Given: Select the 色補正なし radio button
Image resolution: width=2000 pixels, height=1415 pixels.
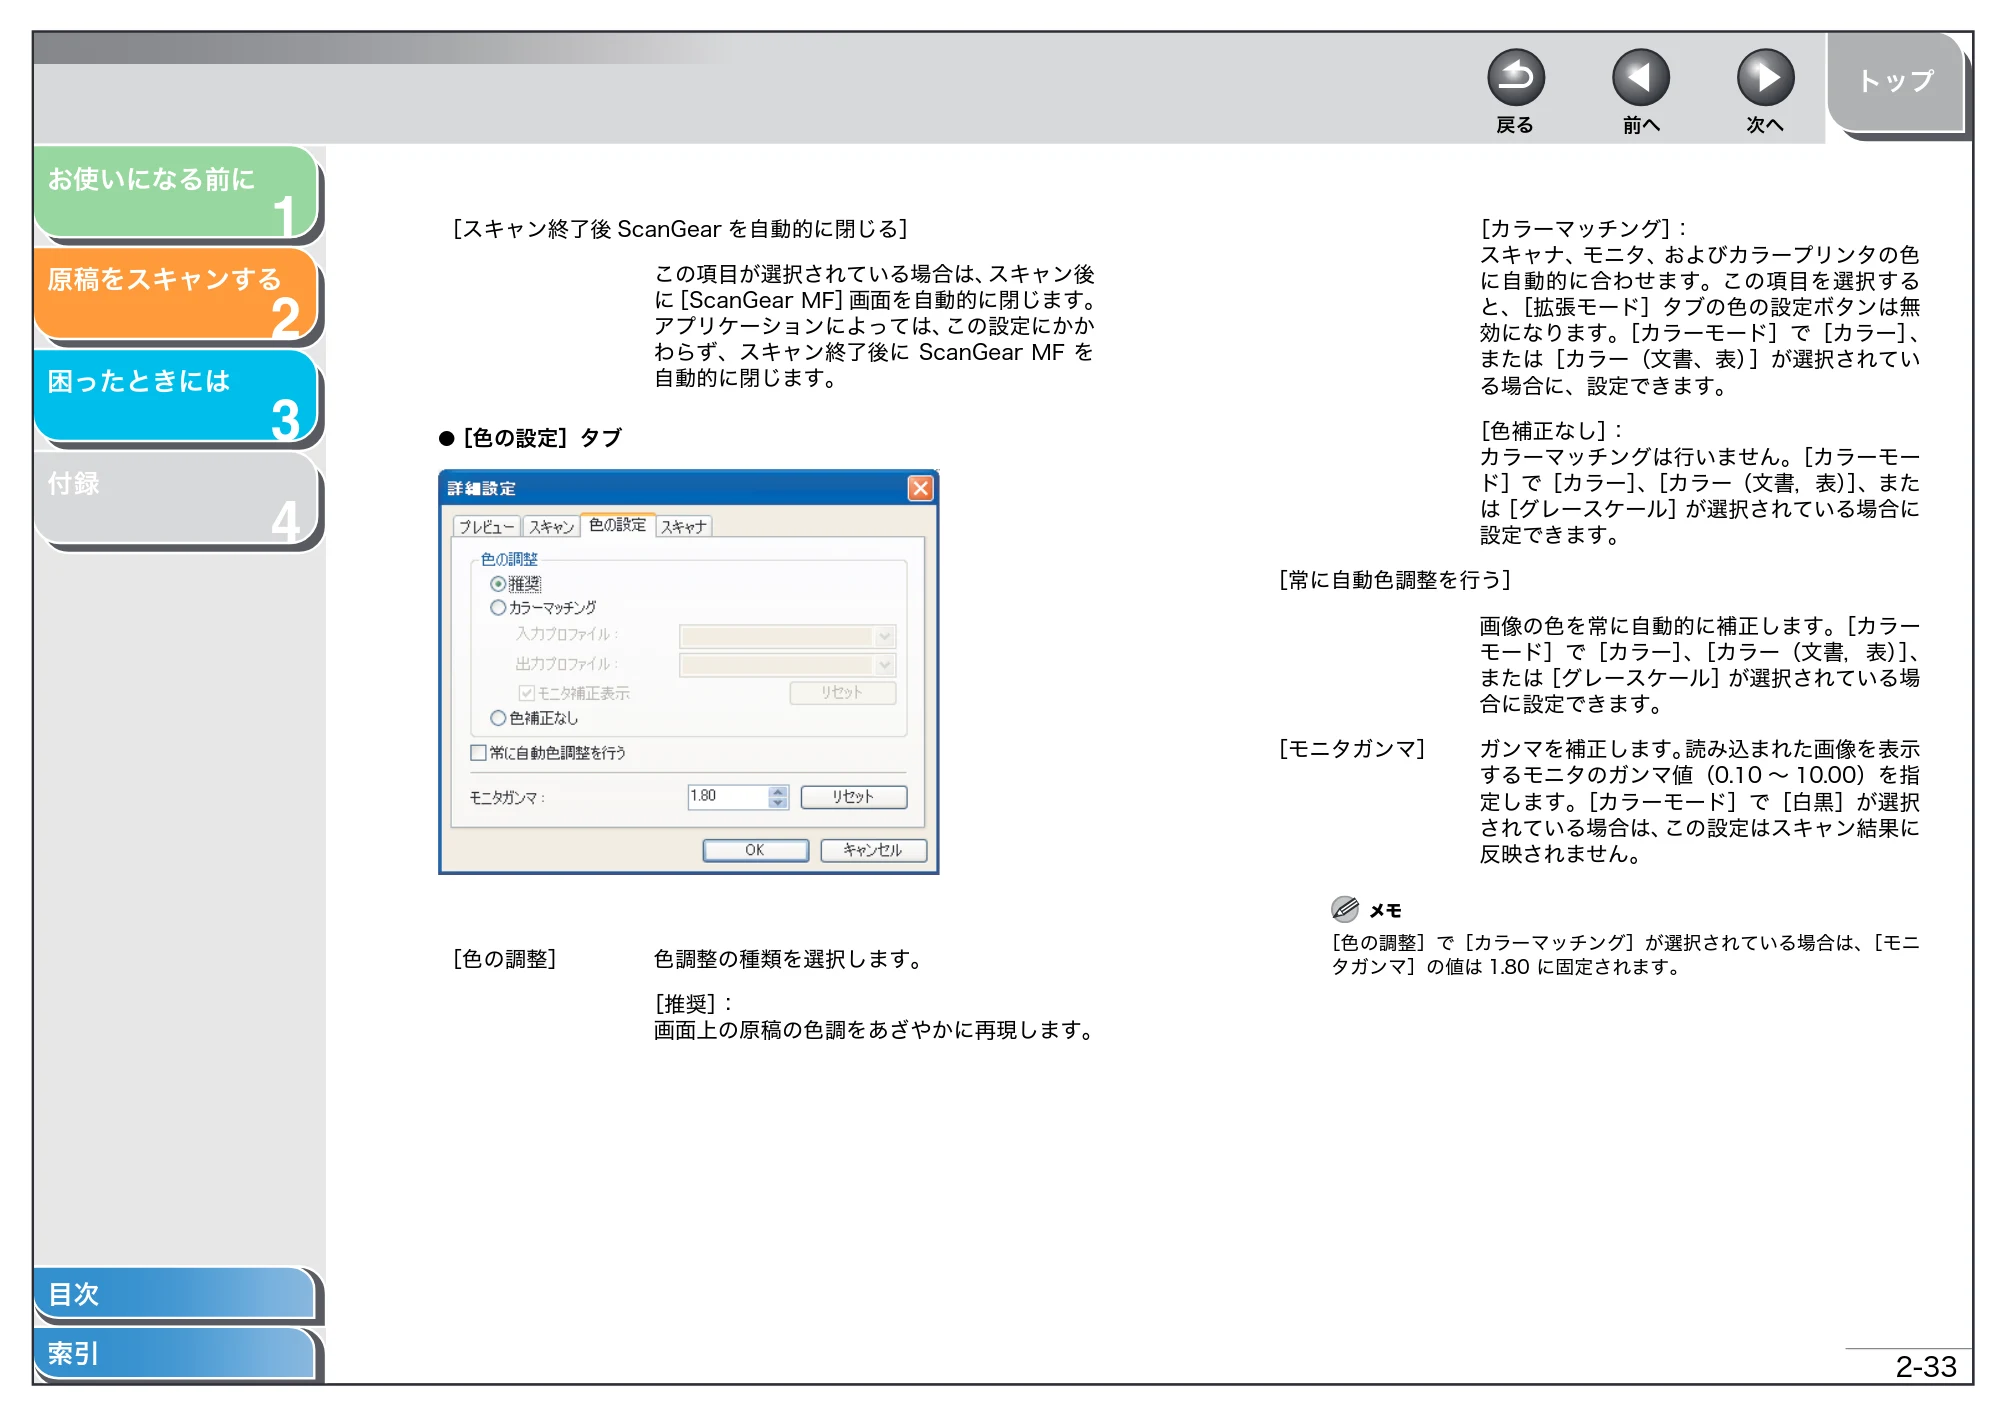Looking at the screenshot, I should tap(497, 718).
